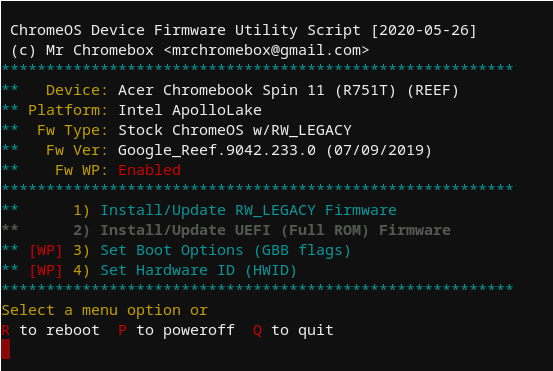
Task: Click the red P poweroff key
Action: click(x=122, y=331)
